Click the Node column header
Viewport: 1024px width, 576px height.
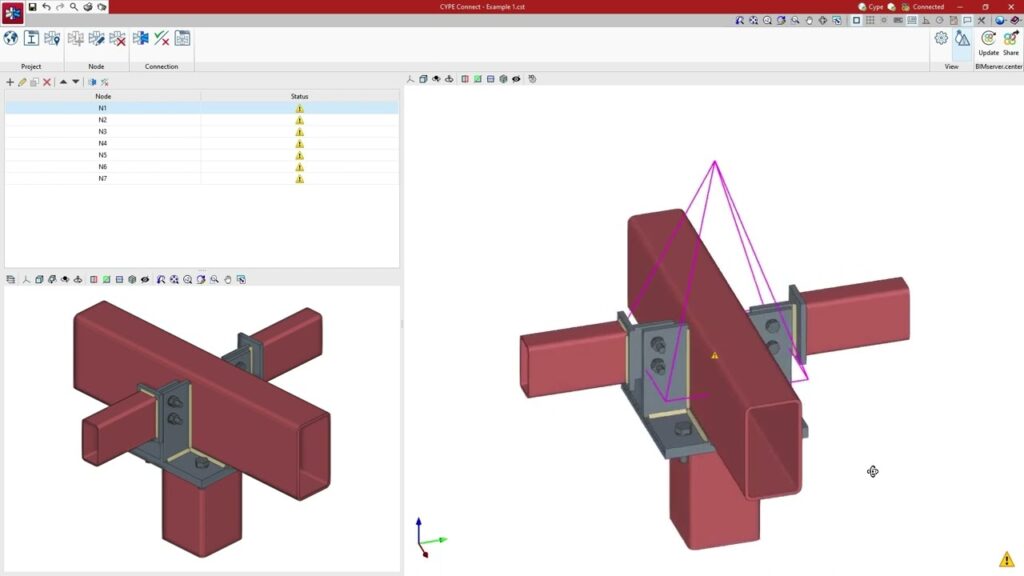click(102, 96)
